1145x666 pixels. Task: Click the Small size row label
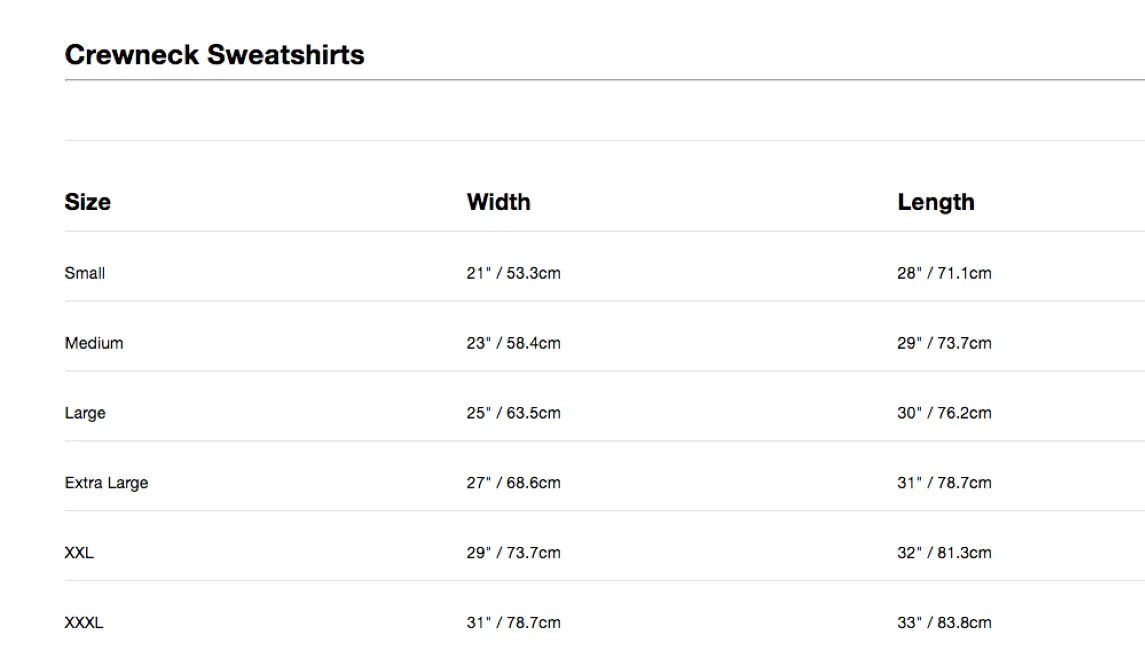pyautogui.click(x=85, y=273)
